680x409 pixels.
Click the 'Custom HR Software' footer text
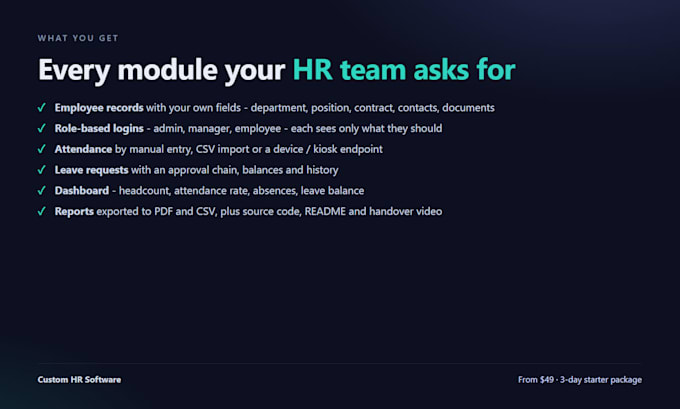tap(79, 380)
